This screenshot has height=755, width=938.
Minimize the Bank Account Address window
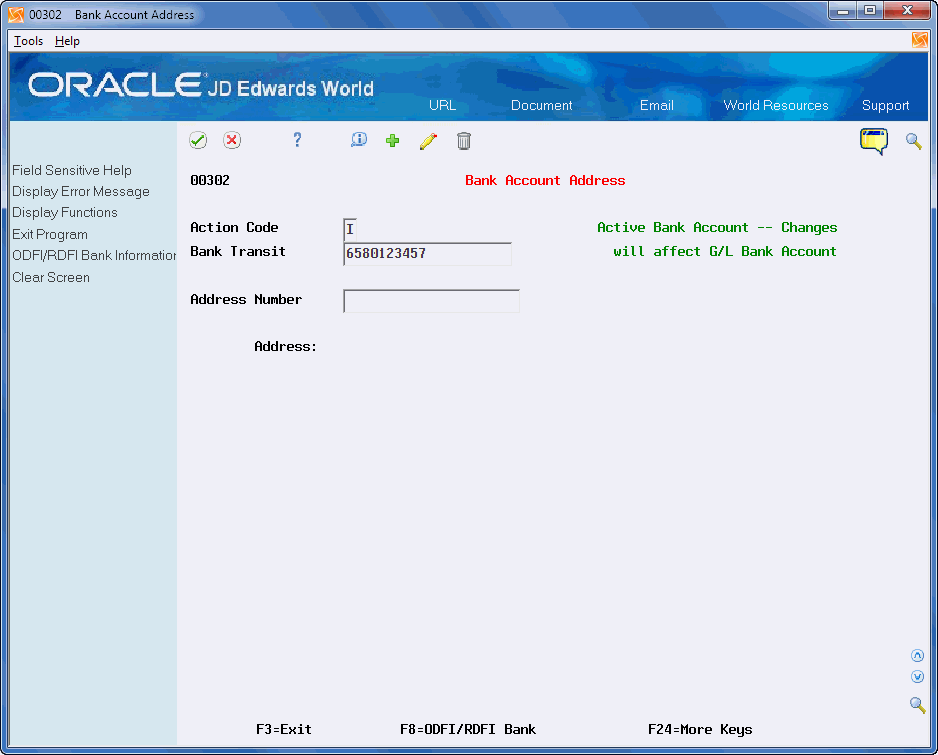tap(843, 11)
